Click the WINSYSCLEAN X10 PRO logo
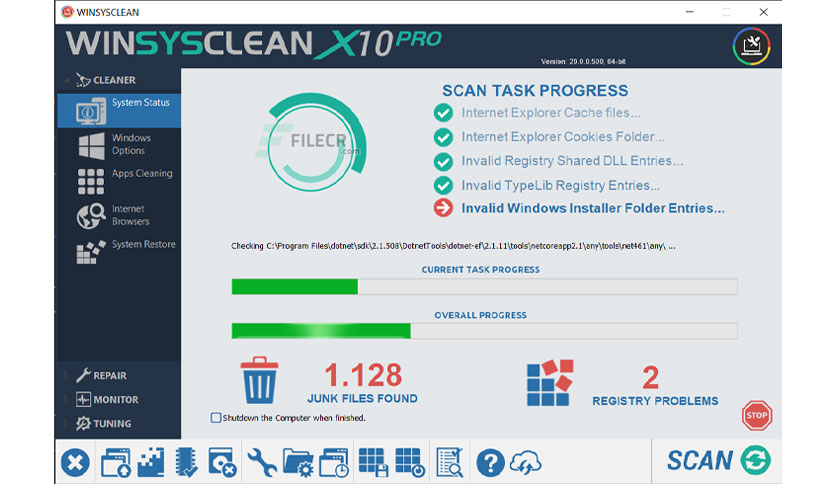 [254, 44]
